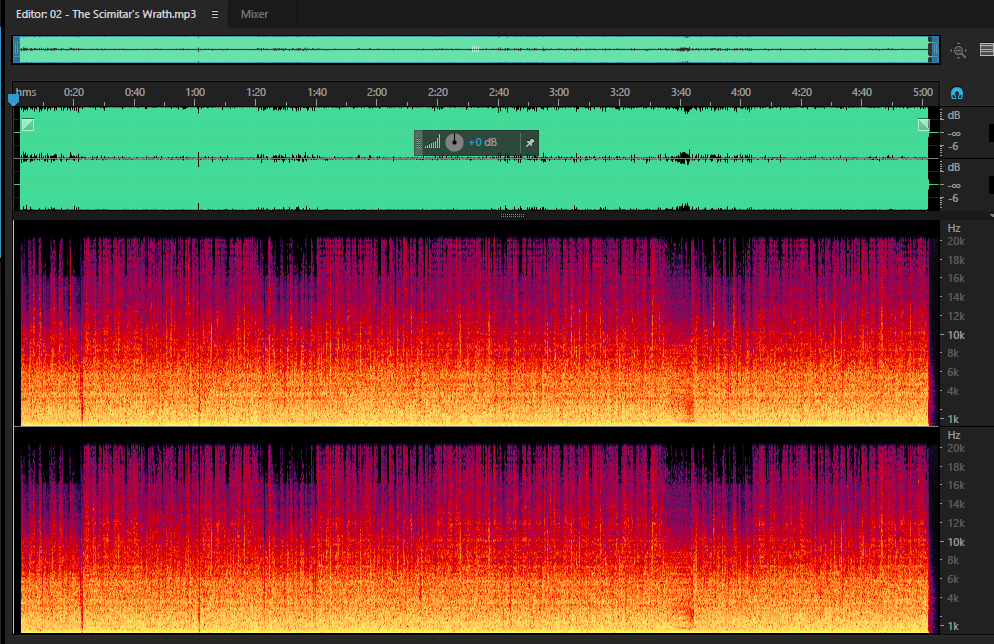This screenshot has height=644, width=994.
Task: Click the left handle of the overview navigator
Action: pyautogui.click(x=16, y=49)
